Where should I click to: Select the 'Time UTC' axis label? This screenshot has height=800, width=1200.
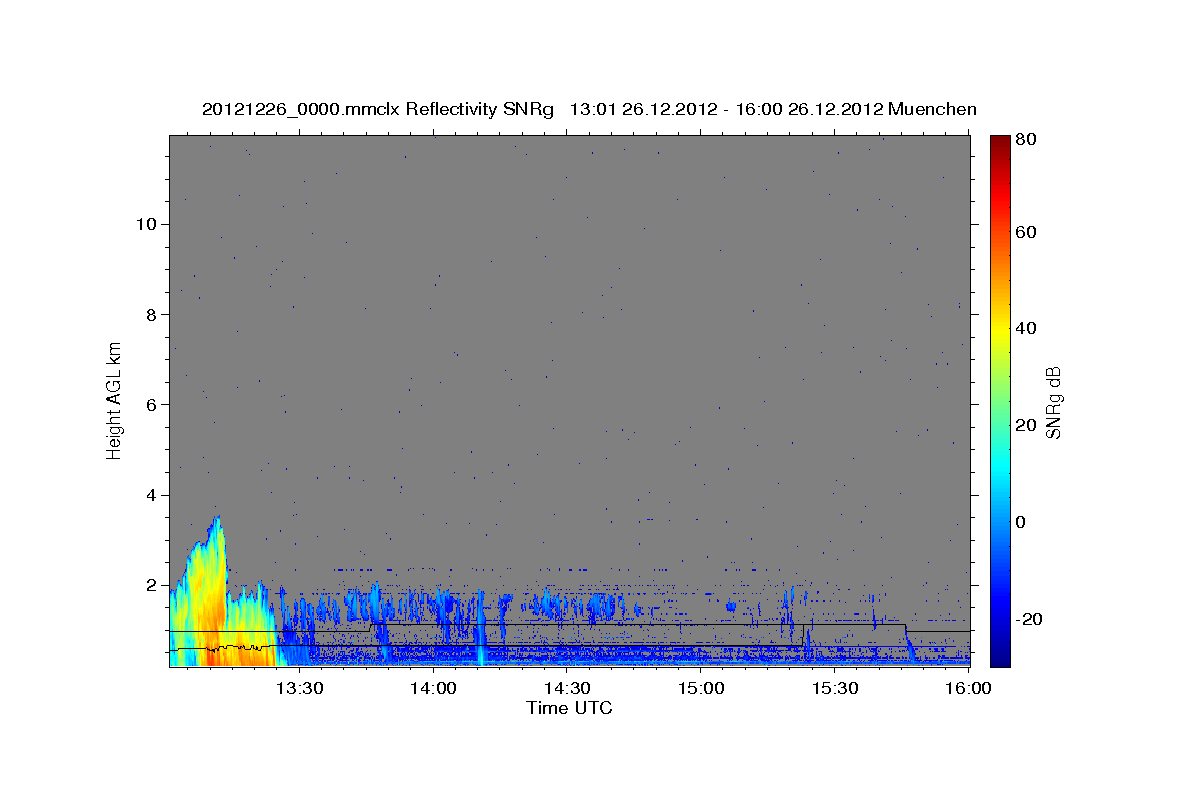(x=569, y=708)
